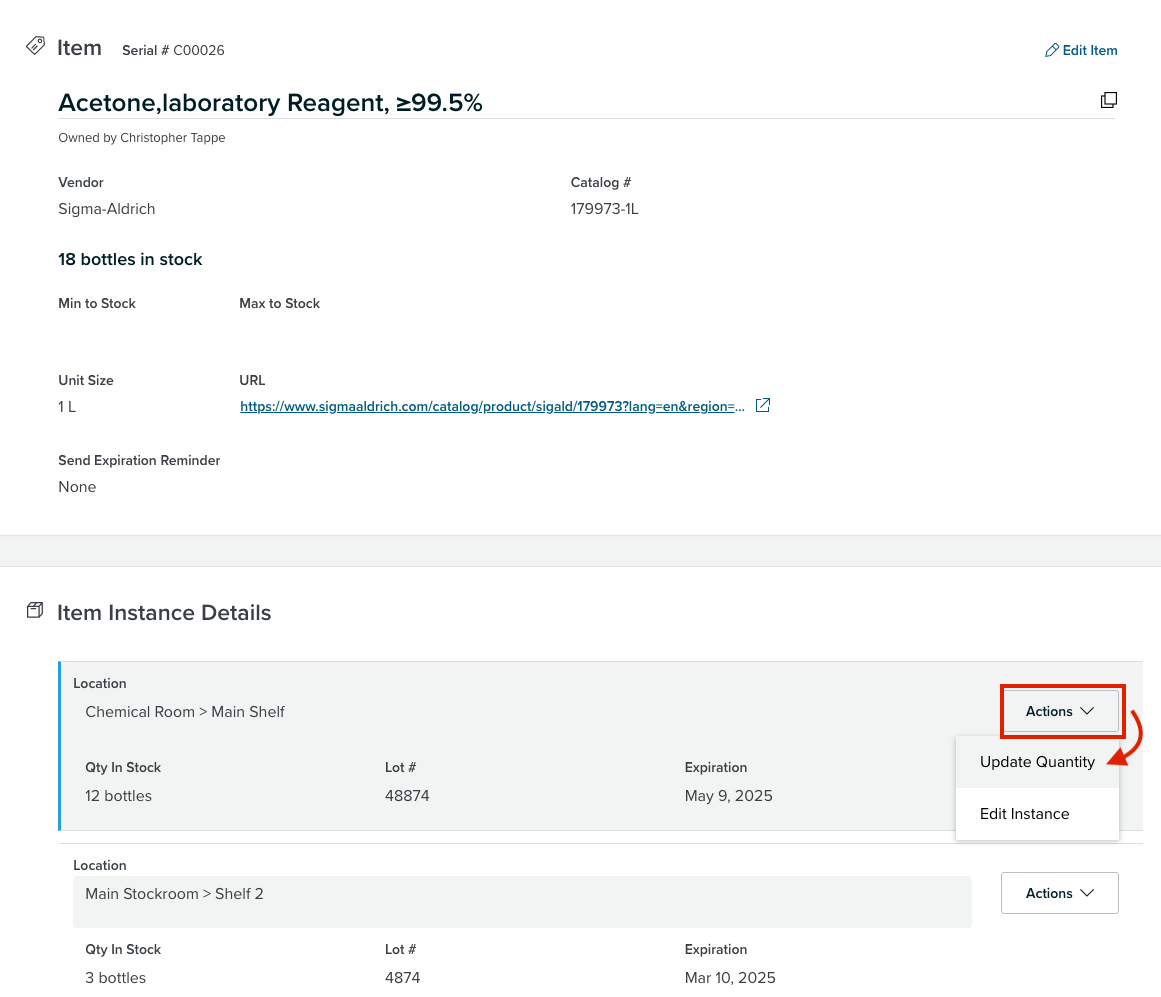Viewport: 1161px width, 997px height.
Task: Click the Chemical Room > Main Shelf location
Action: 184,712
